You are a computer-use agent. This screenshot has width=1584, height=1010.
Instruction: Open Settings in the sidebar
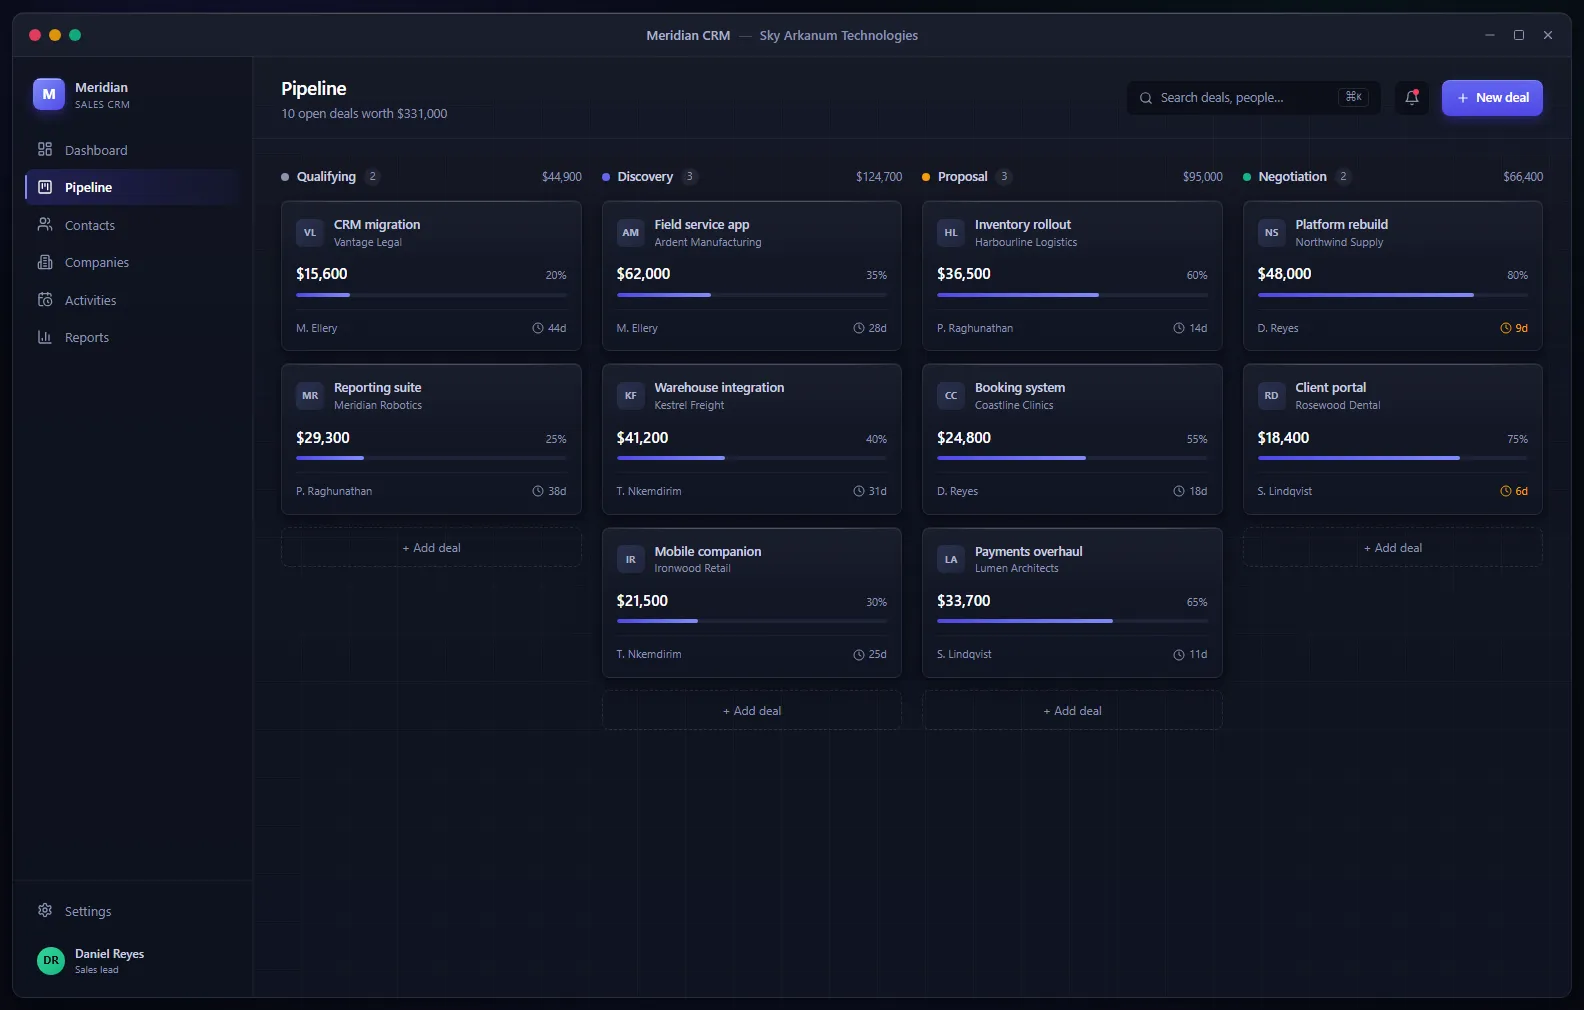pyautogui.click(x=132, y=911)
